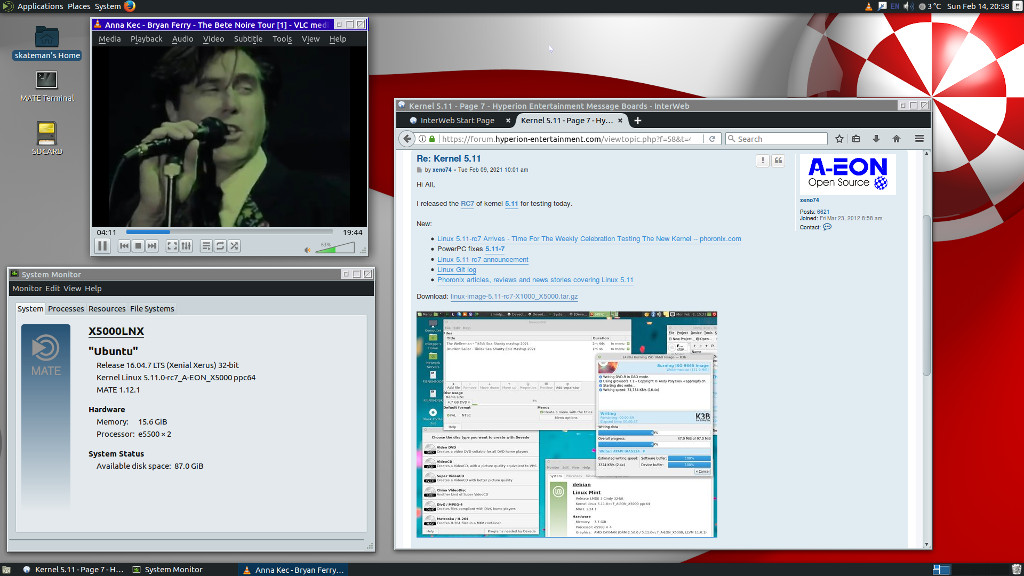Viewport: 1024px width, 576px height.
Task: Pause the VLC video playback
Action: [103, 246]
